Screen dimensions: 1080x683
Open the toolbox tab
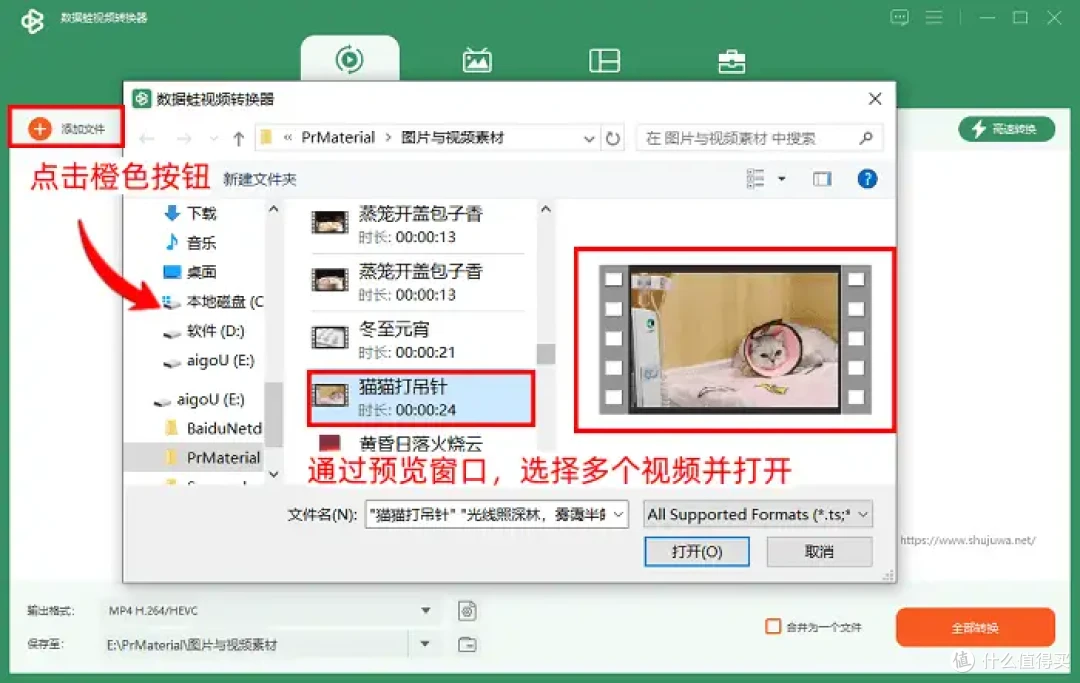(731, 61)
